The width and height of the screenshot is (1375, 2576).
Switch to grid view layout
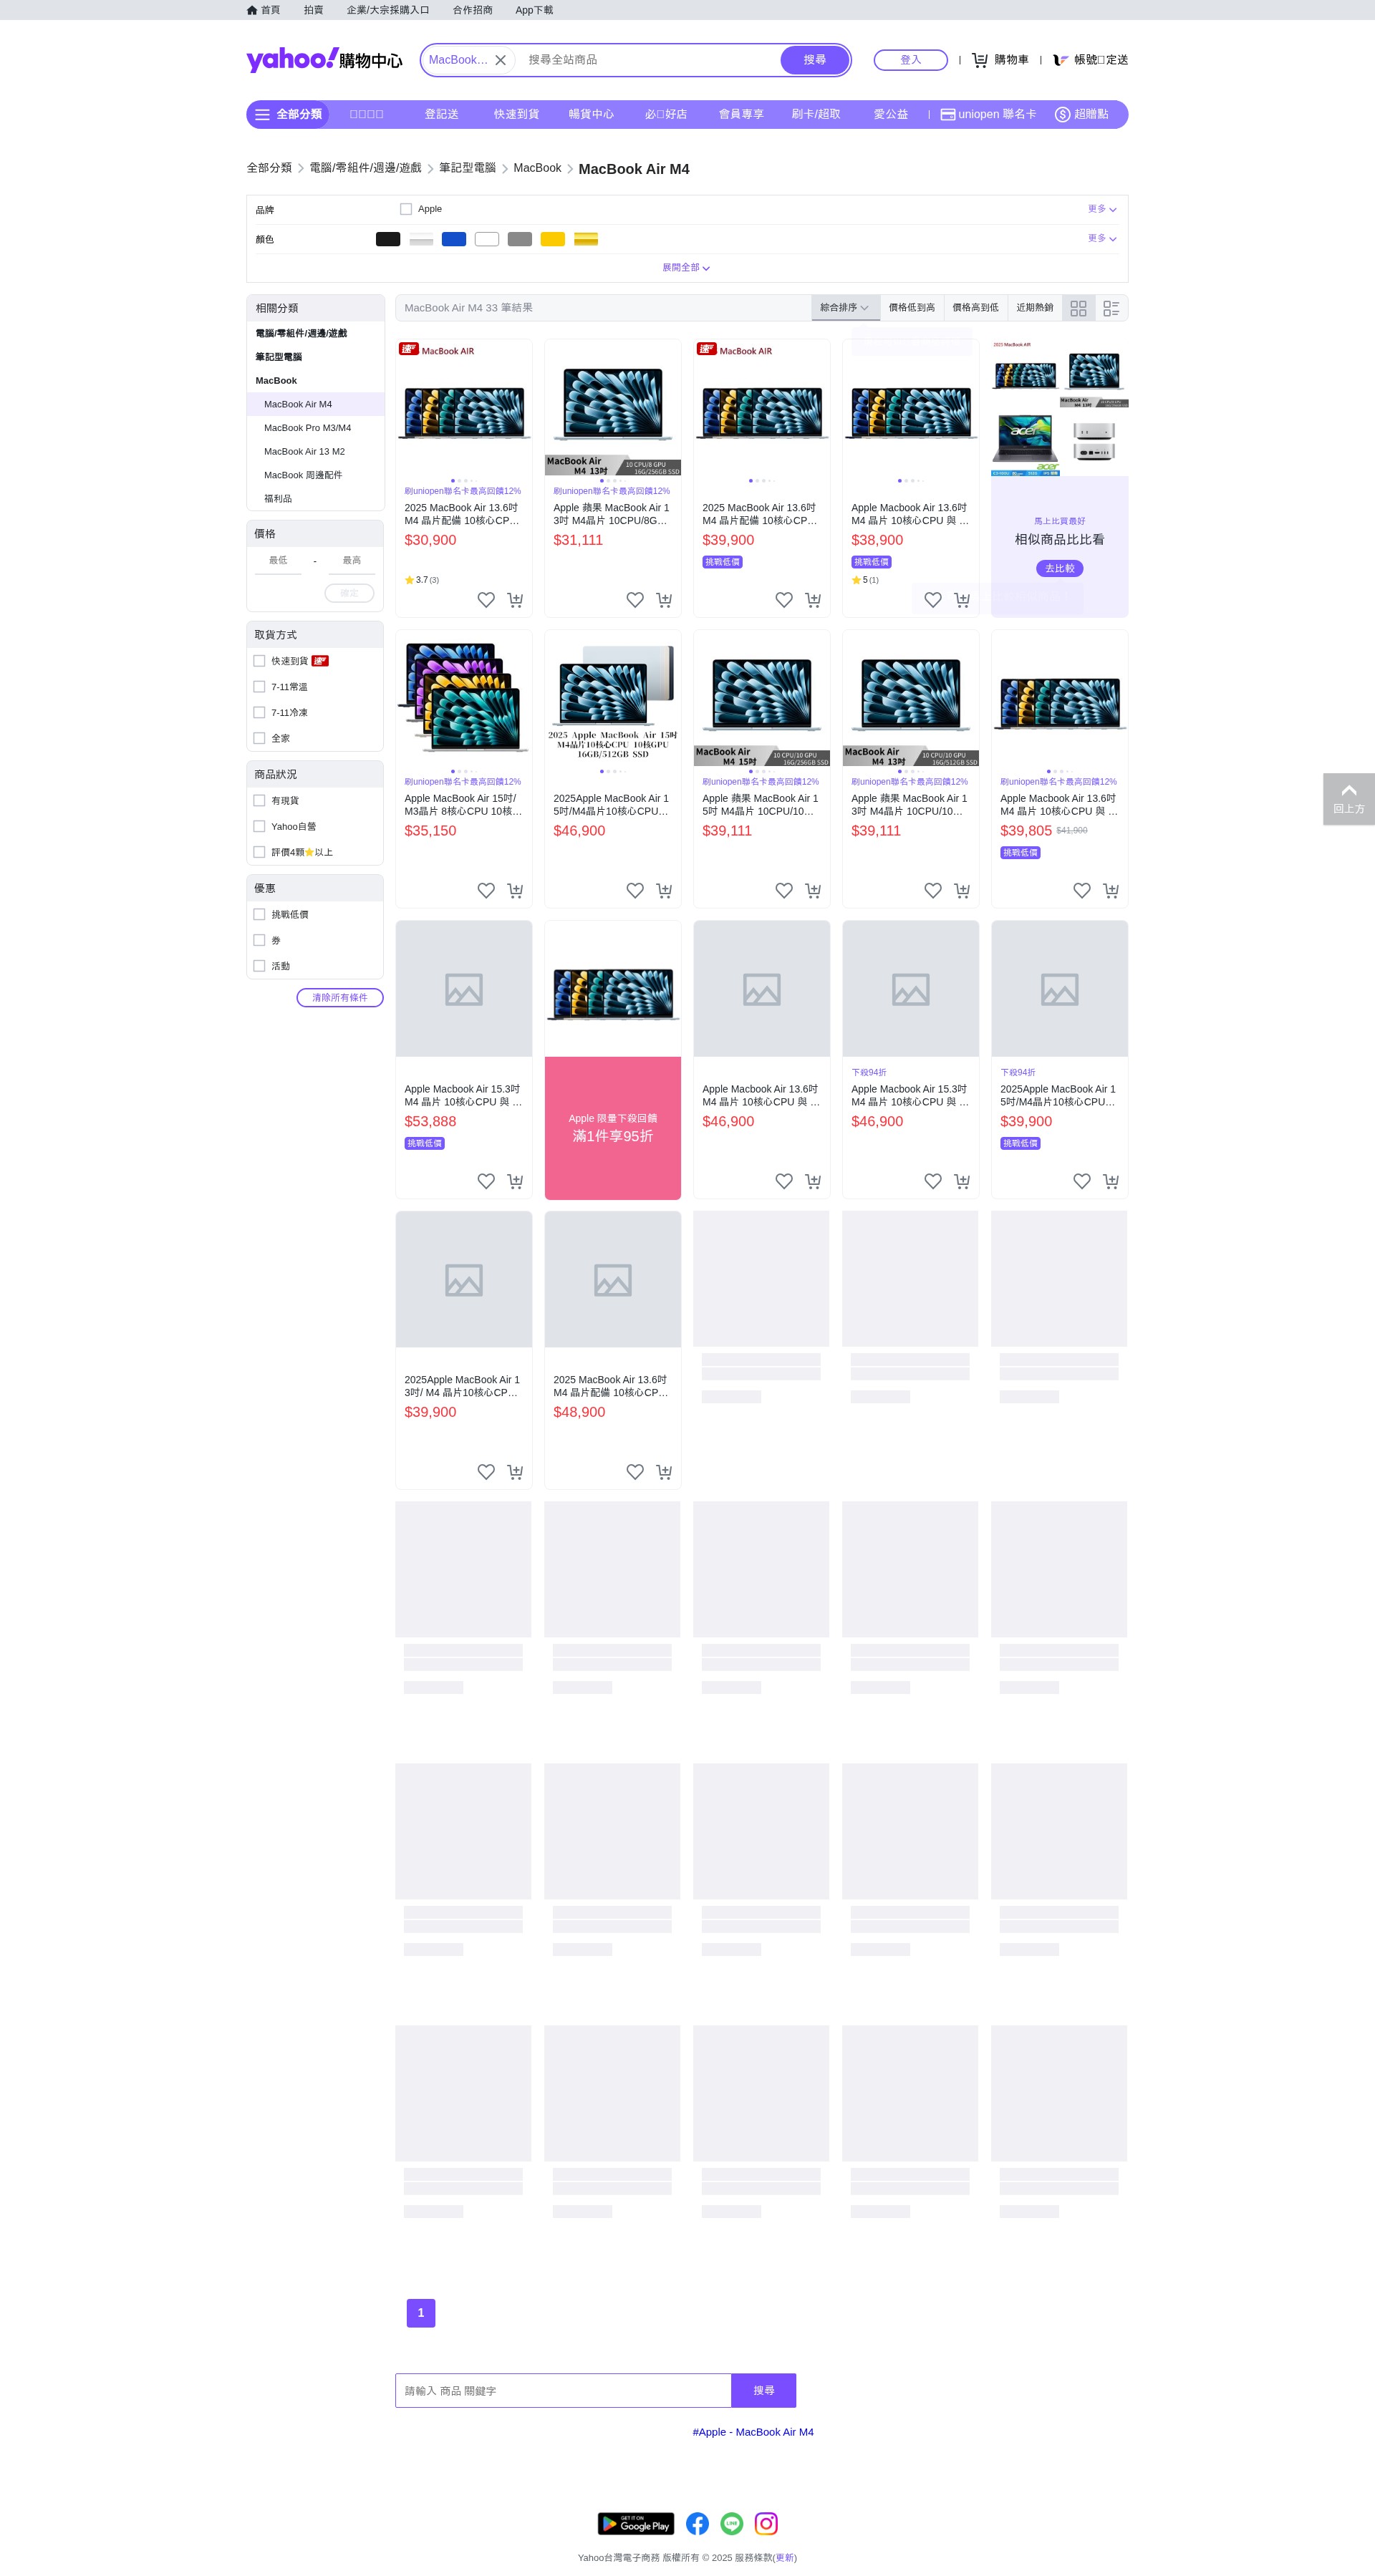coord(1078,308)
